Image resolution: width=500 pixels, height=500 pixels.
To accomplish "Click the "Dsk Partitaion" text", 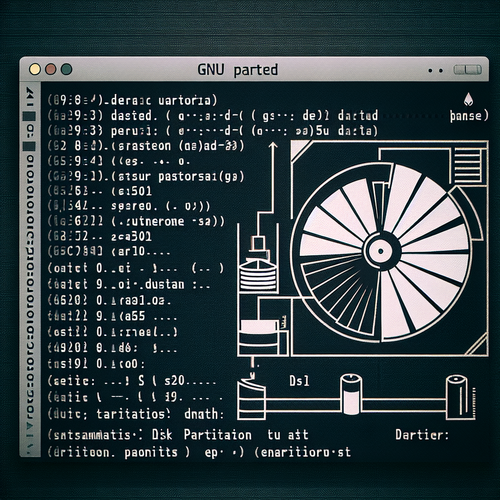I will [202, 435].
